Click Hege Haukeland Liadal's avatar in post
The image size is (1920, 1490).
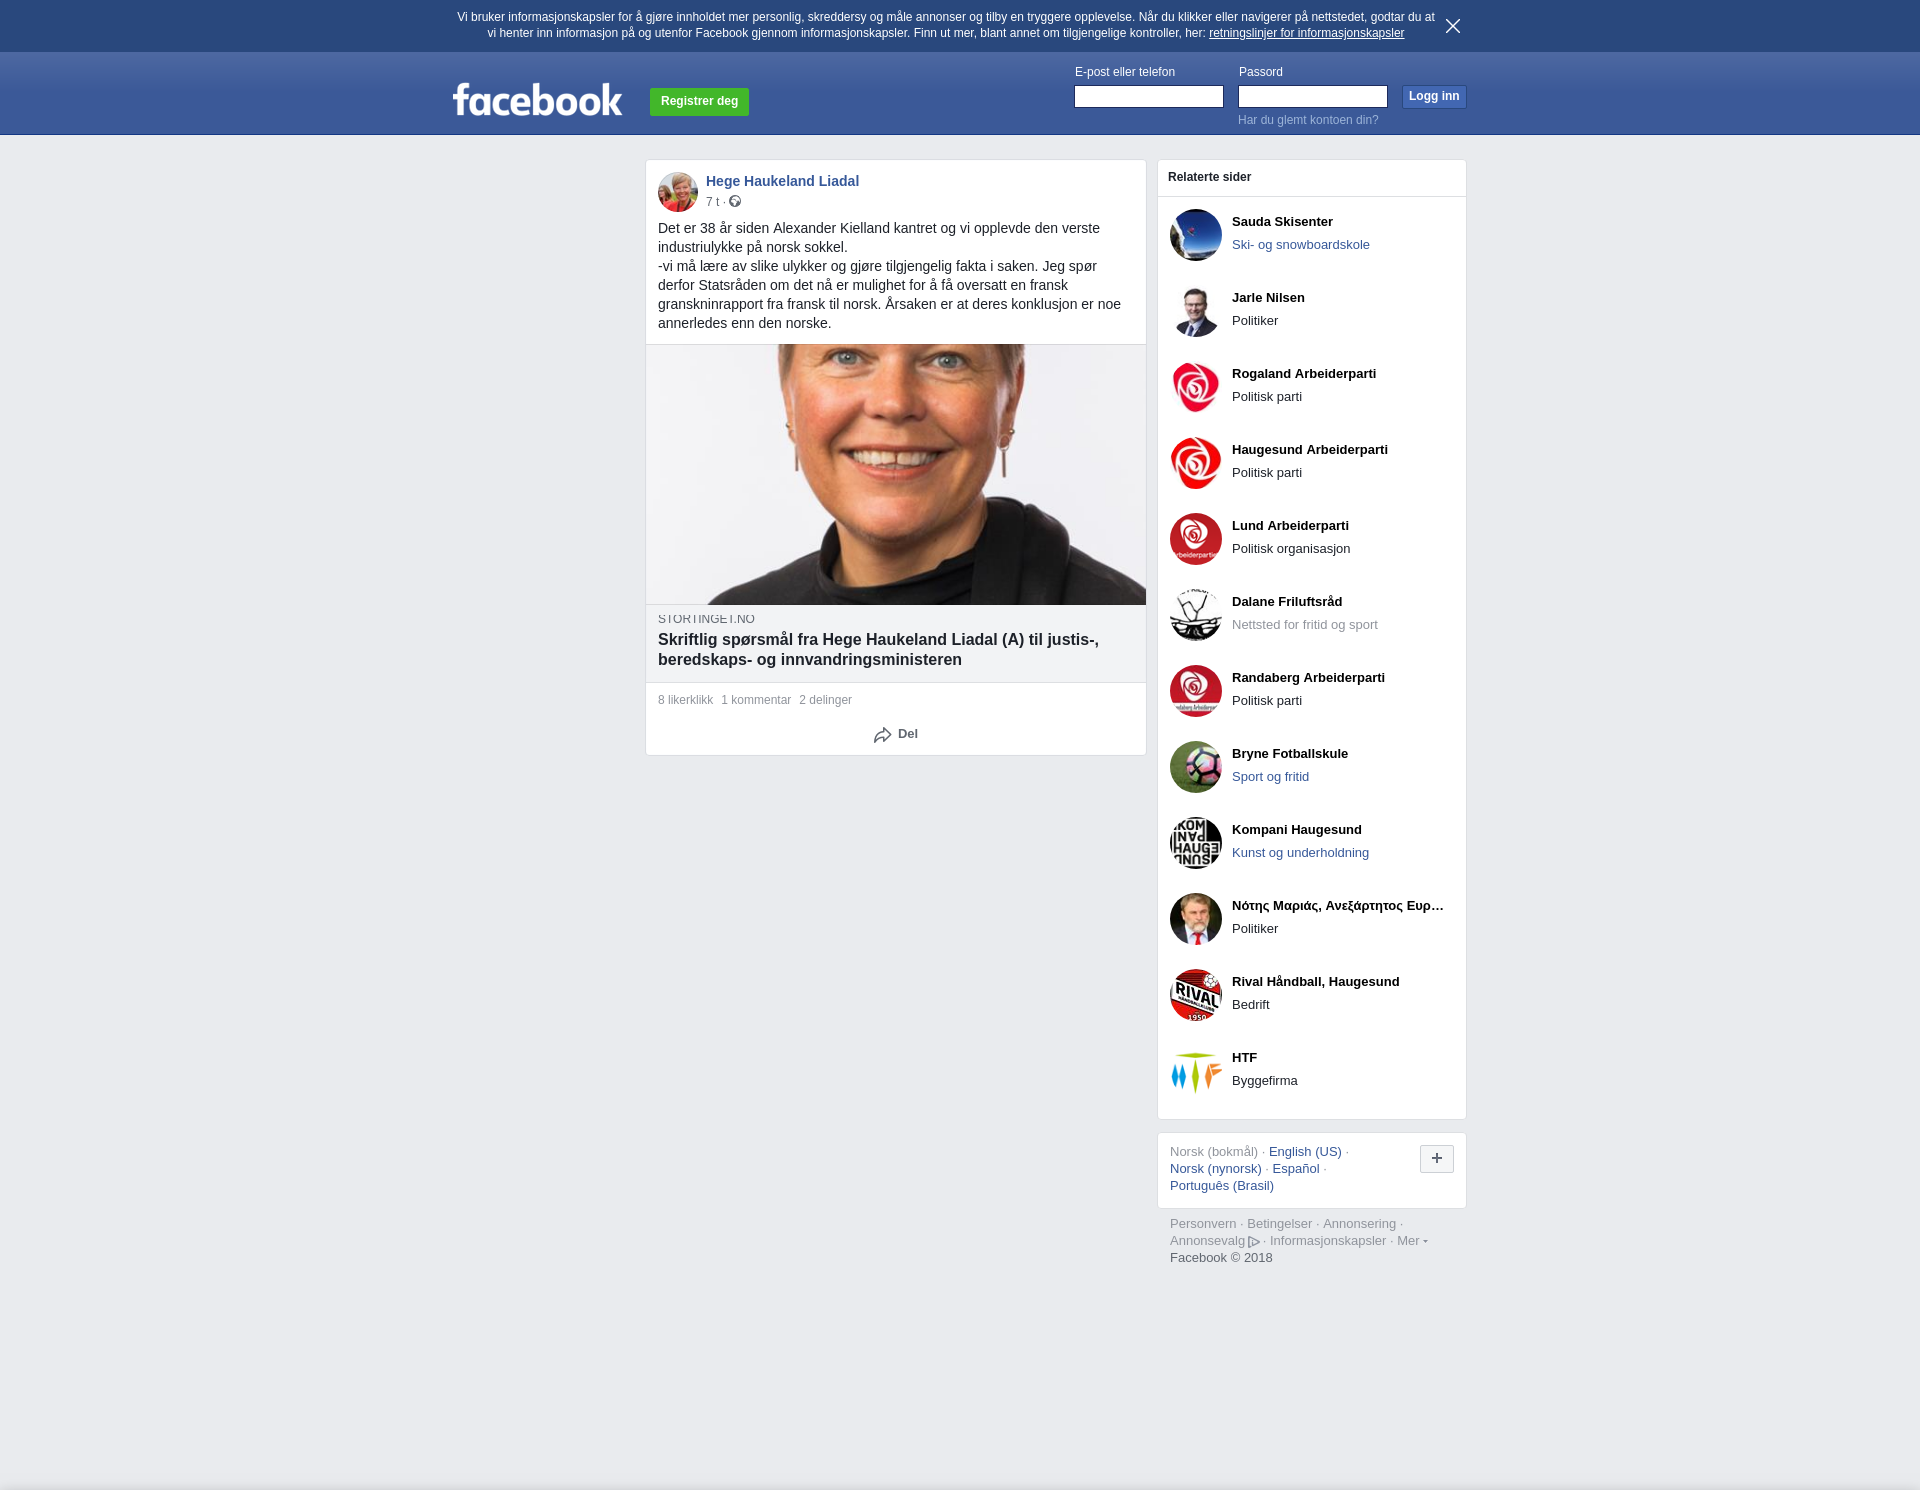click(678, 192)
